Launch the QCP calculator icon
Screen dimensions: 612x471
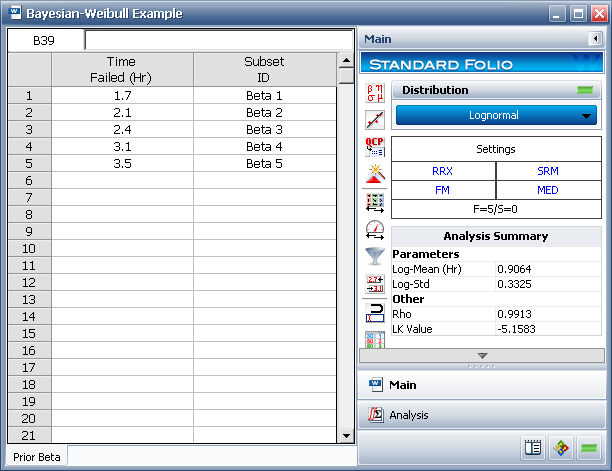(x=375, y=147)
